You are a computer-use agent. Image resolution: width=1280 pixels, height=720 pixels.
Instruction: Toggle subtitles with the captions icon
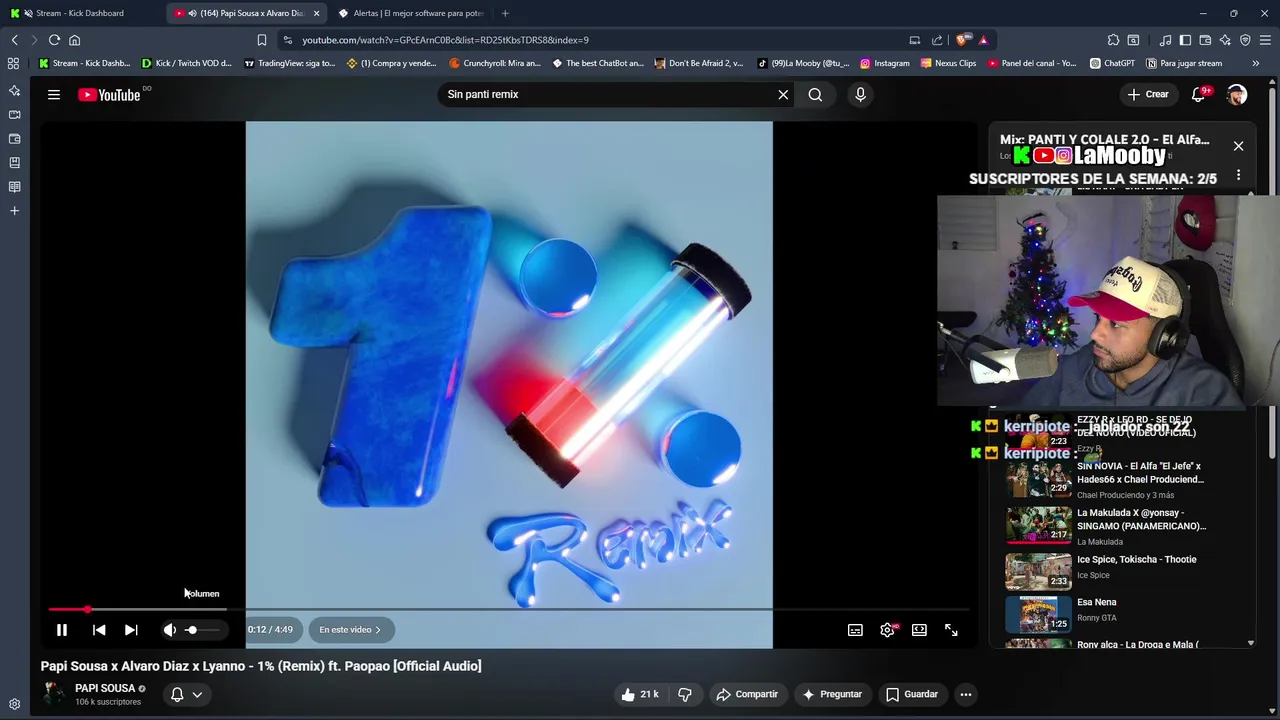coord(855,630)
